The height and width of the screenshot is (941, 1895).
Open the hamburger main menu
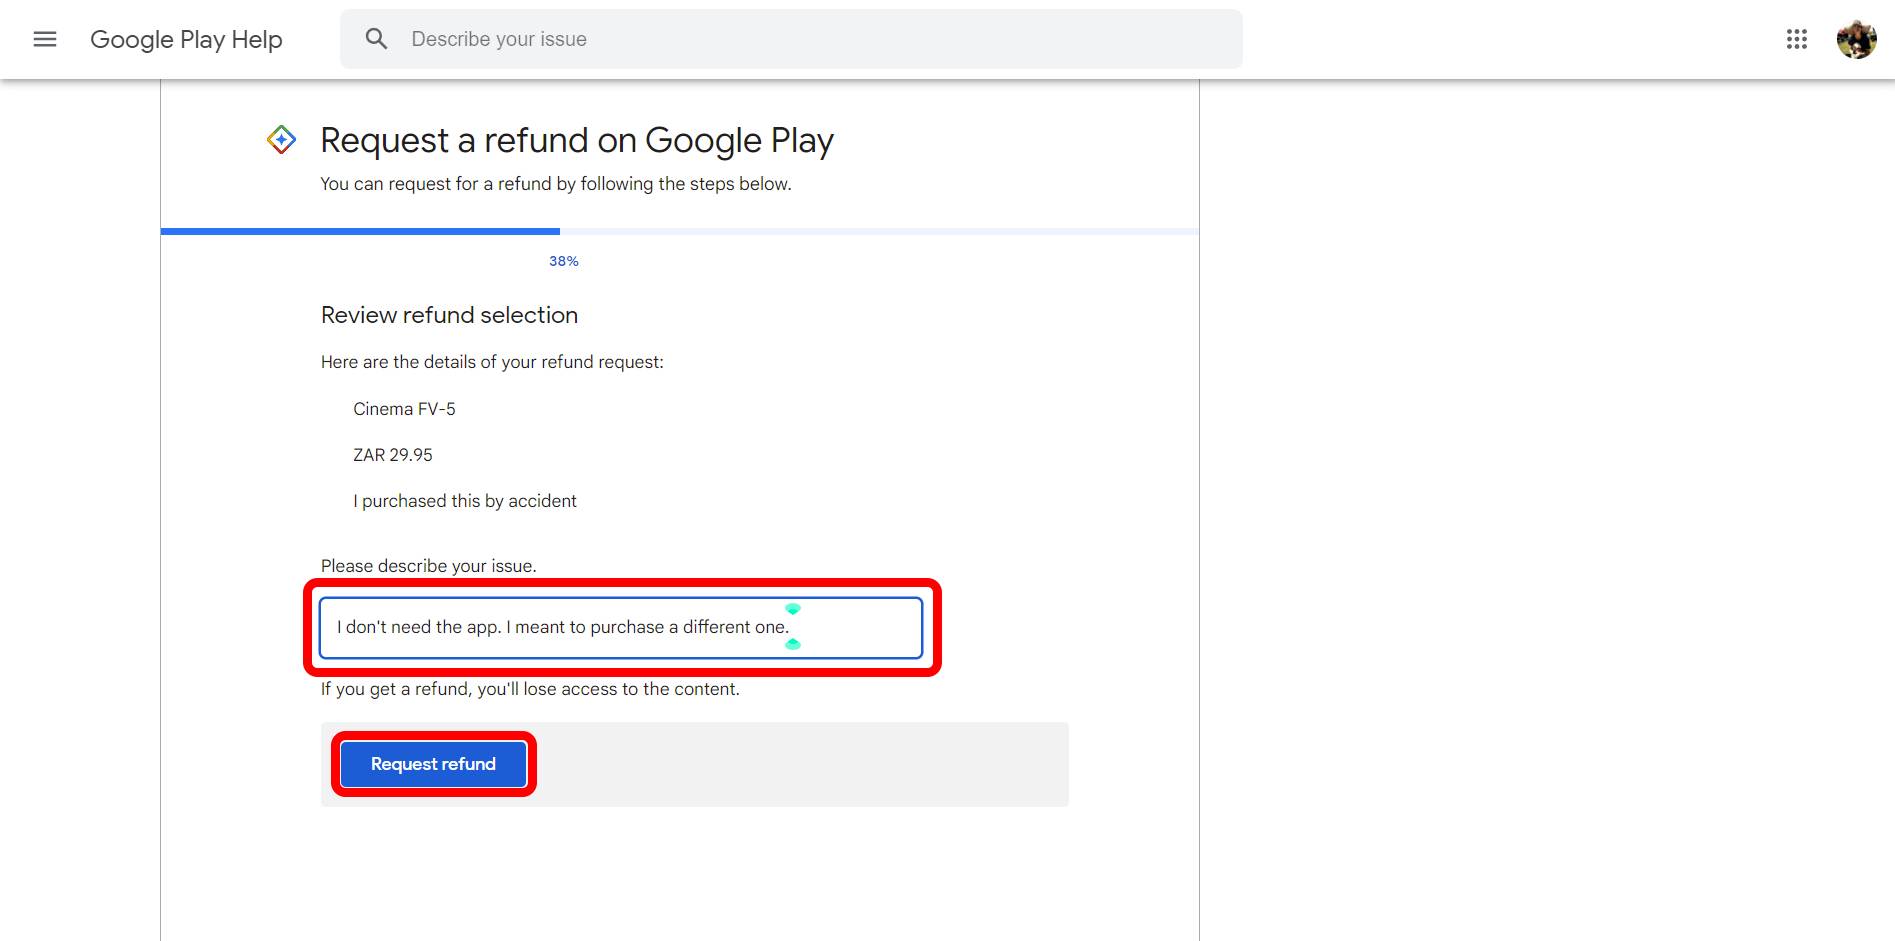45,39
